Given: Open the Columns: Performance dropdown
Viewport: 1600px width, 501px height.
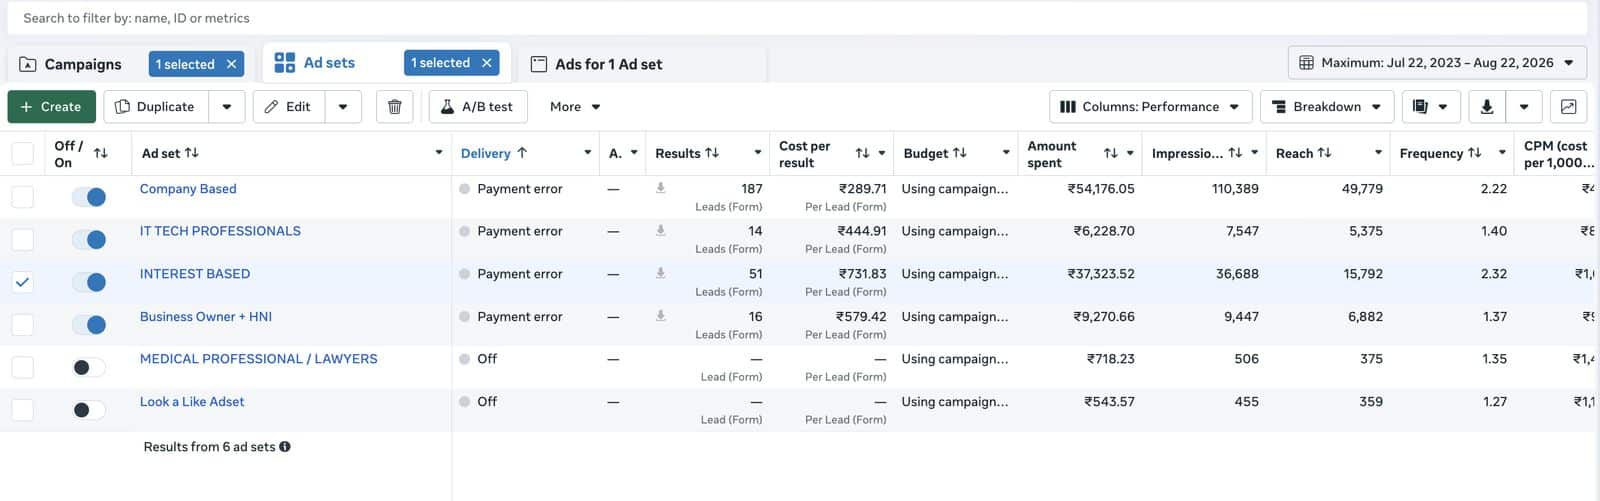Looking at the screenshot, I should 1150,107.
